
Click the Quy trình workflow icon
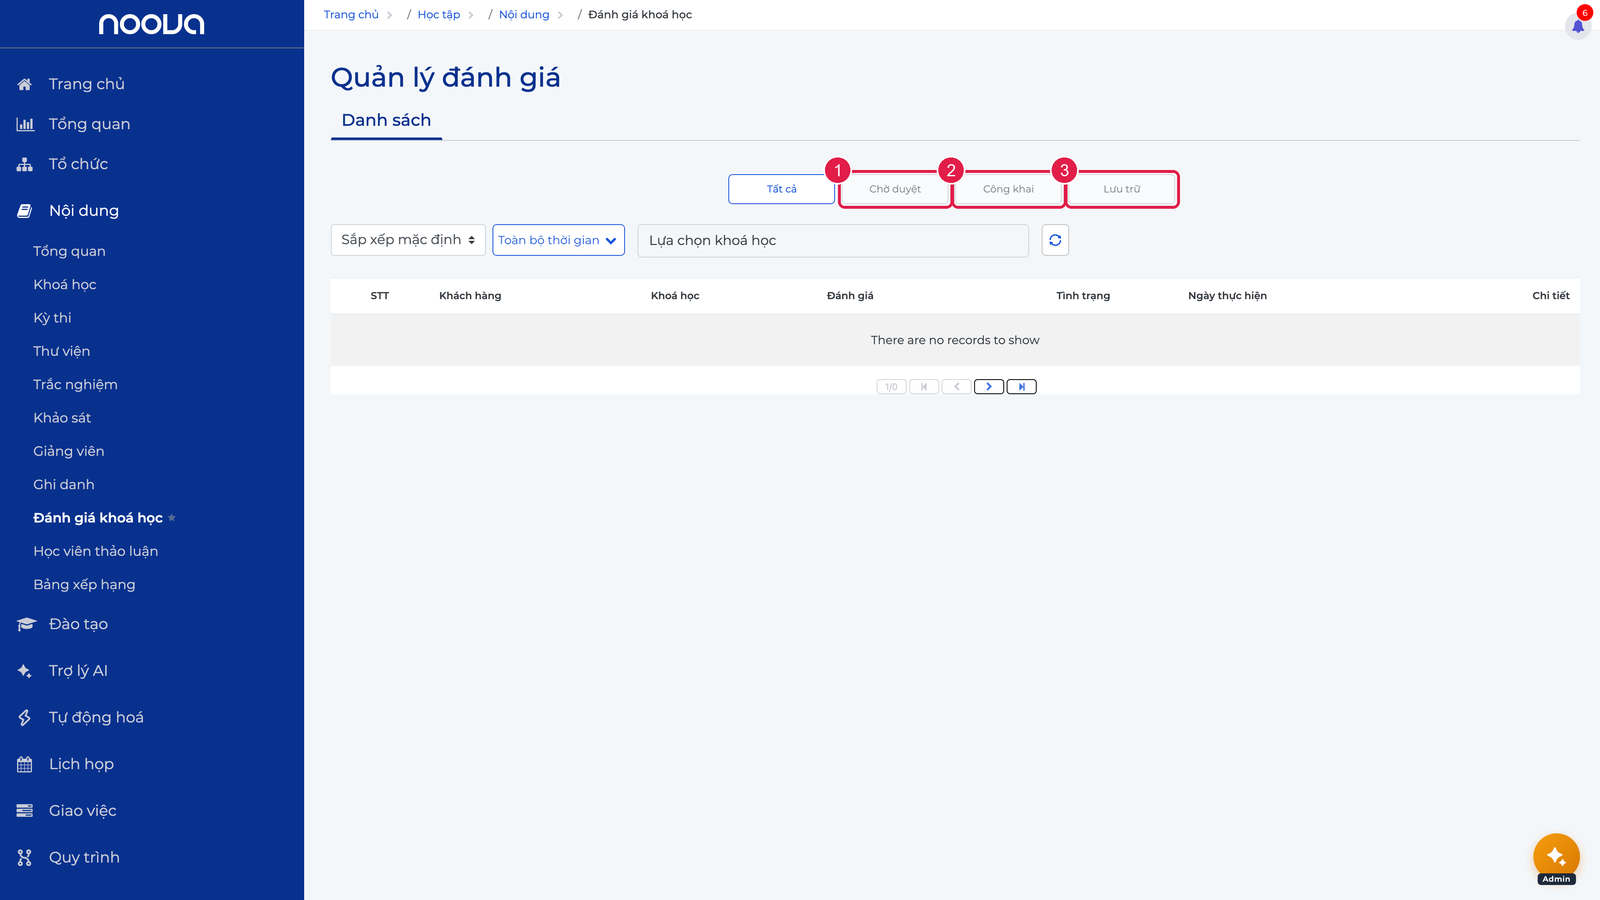coord(25,857)
